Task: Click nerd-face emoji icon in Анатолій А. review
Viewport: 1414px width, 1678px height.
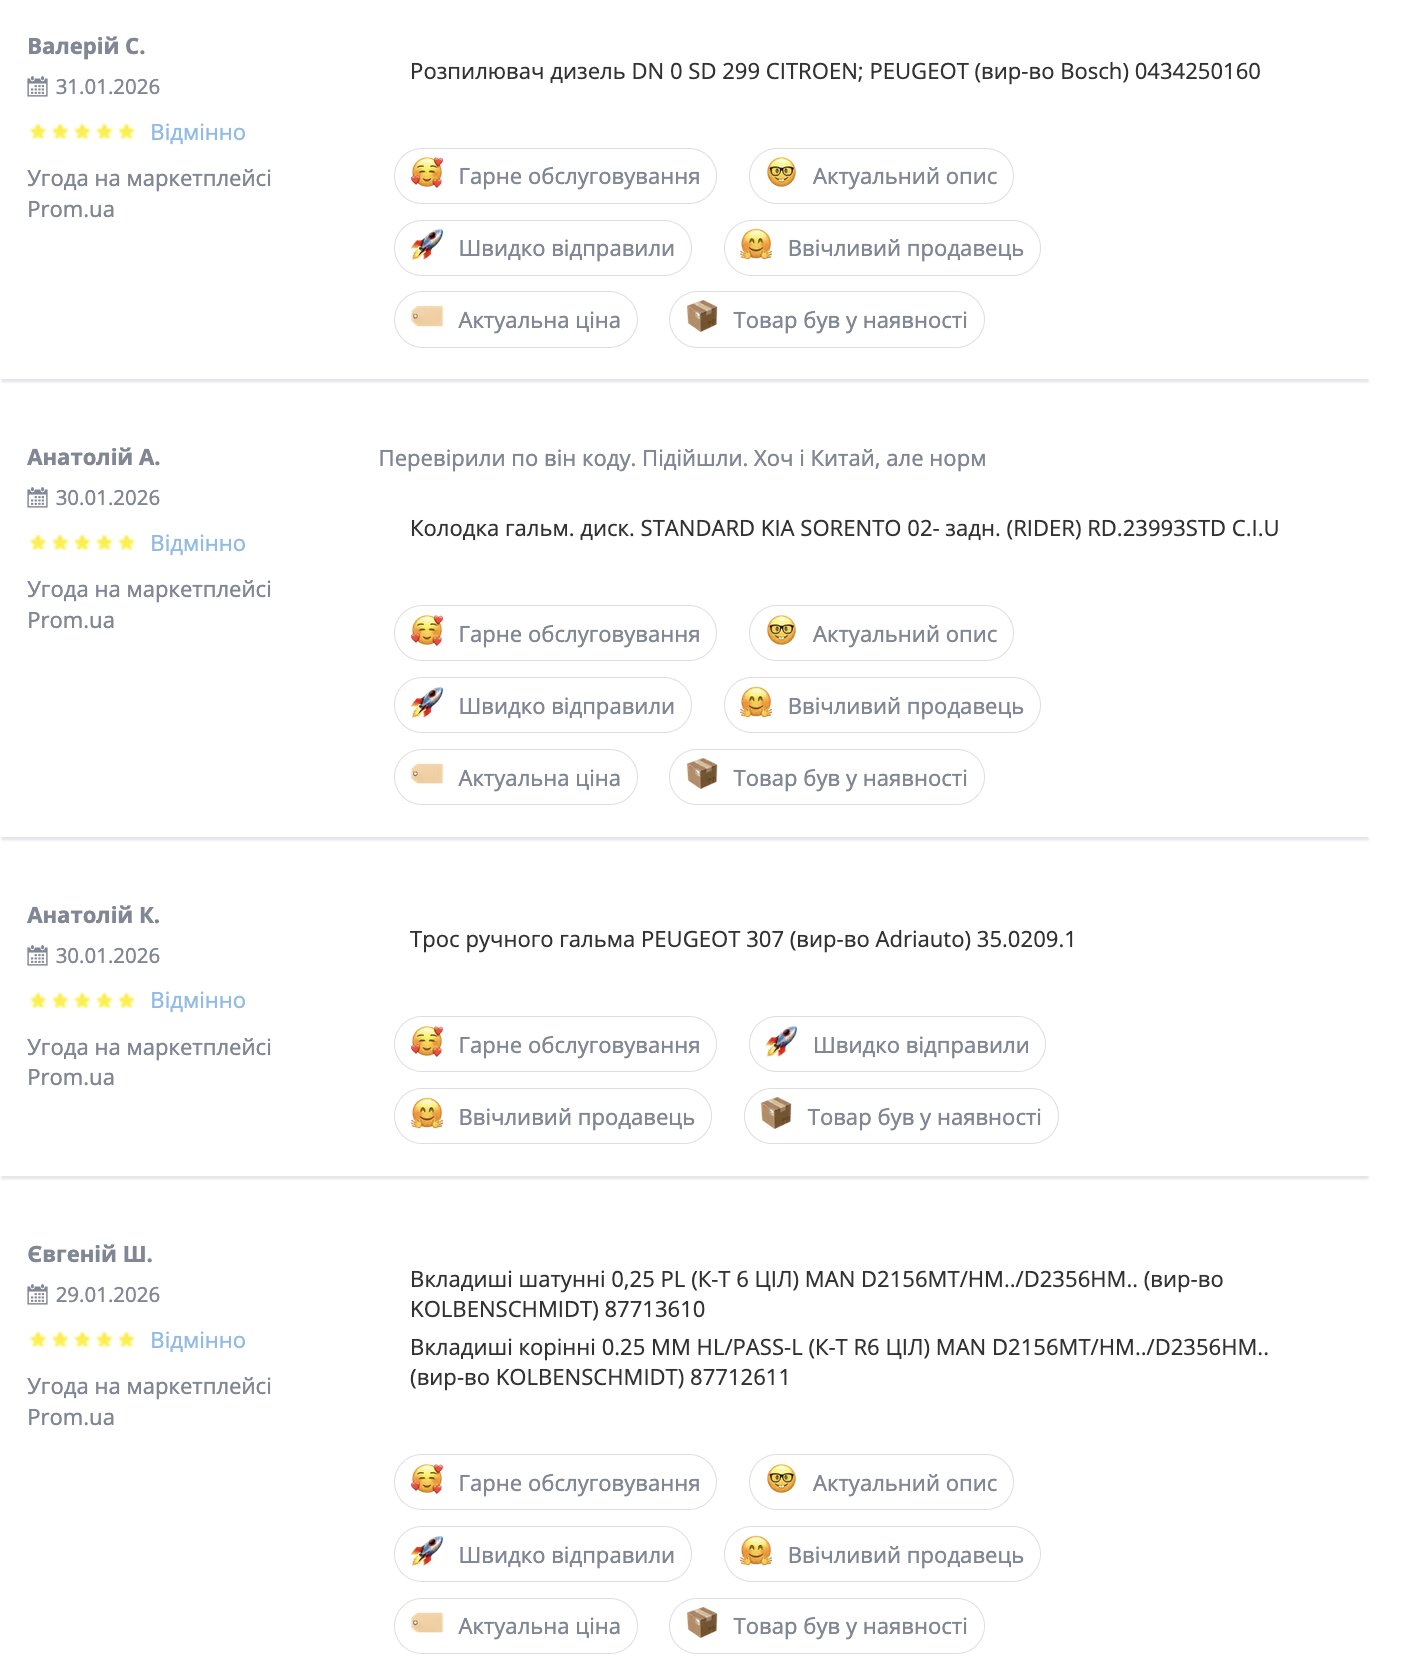Action: pos(781,631)
